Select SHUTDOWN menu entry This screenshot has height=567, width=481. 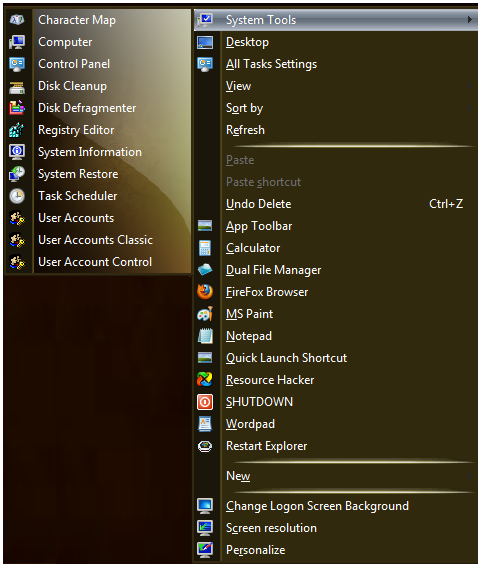tap(336, 402)
